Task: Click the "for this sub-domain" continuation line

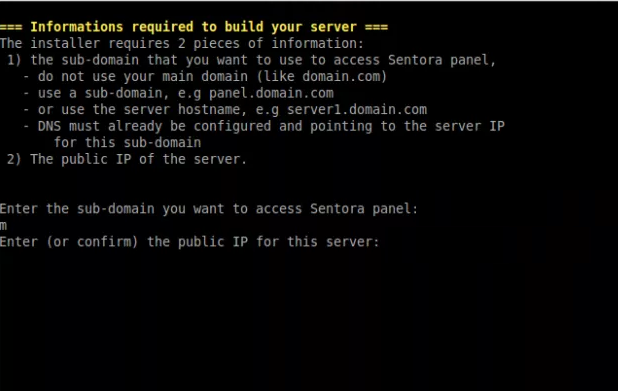Action: coord(127,142)
